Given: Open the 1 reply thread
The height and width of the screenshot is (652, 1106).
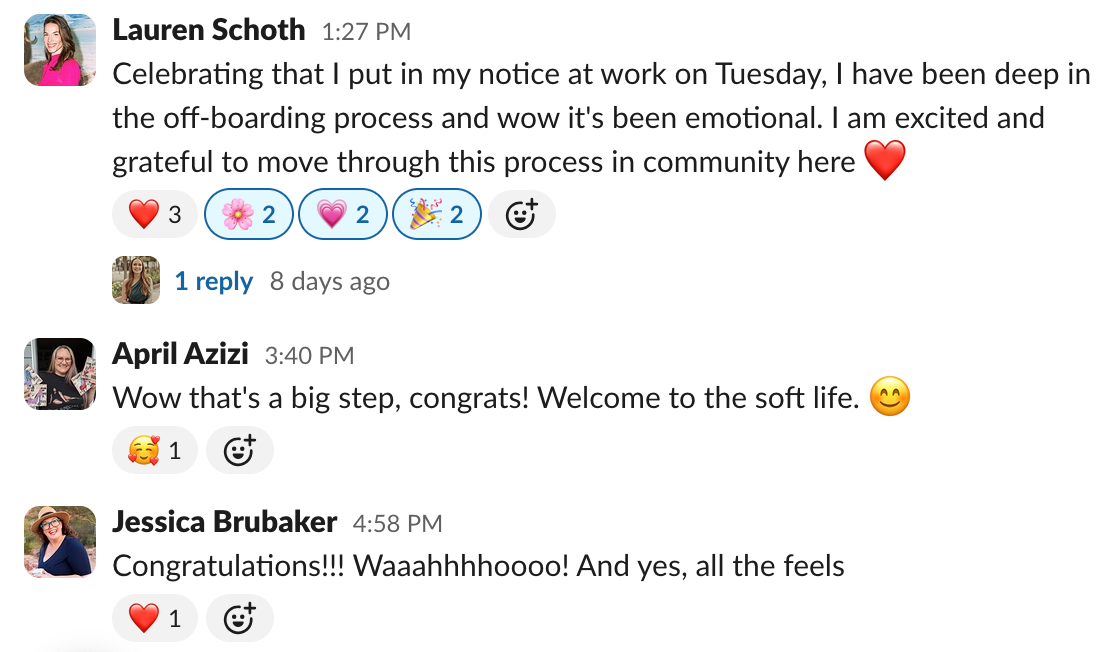Looking at the screenshot, I should 213,282.
